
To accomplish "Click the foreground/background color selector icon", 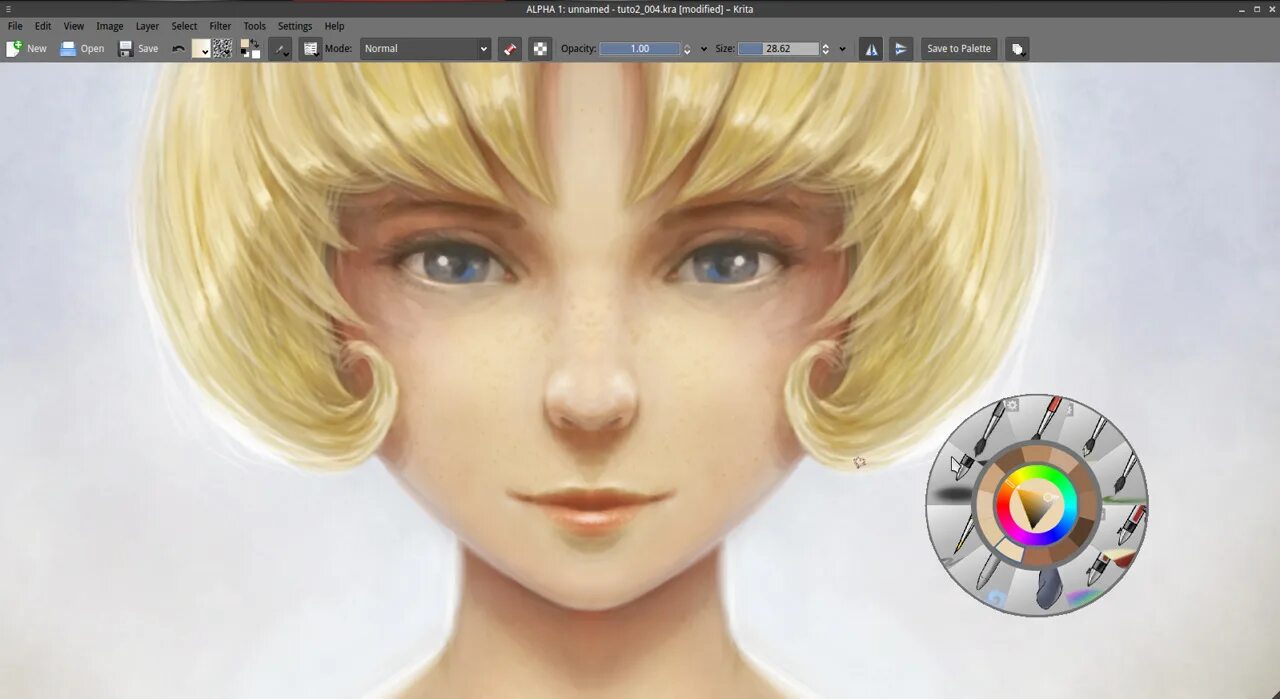I will coord(250,48).
